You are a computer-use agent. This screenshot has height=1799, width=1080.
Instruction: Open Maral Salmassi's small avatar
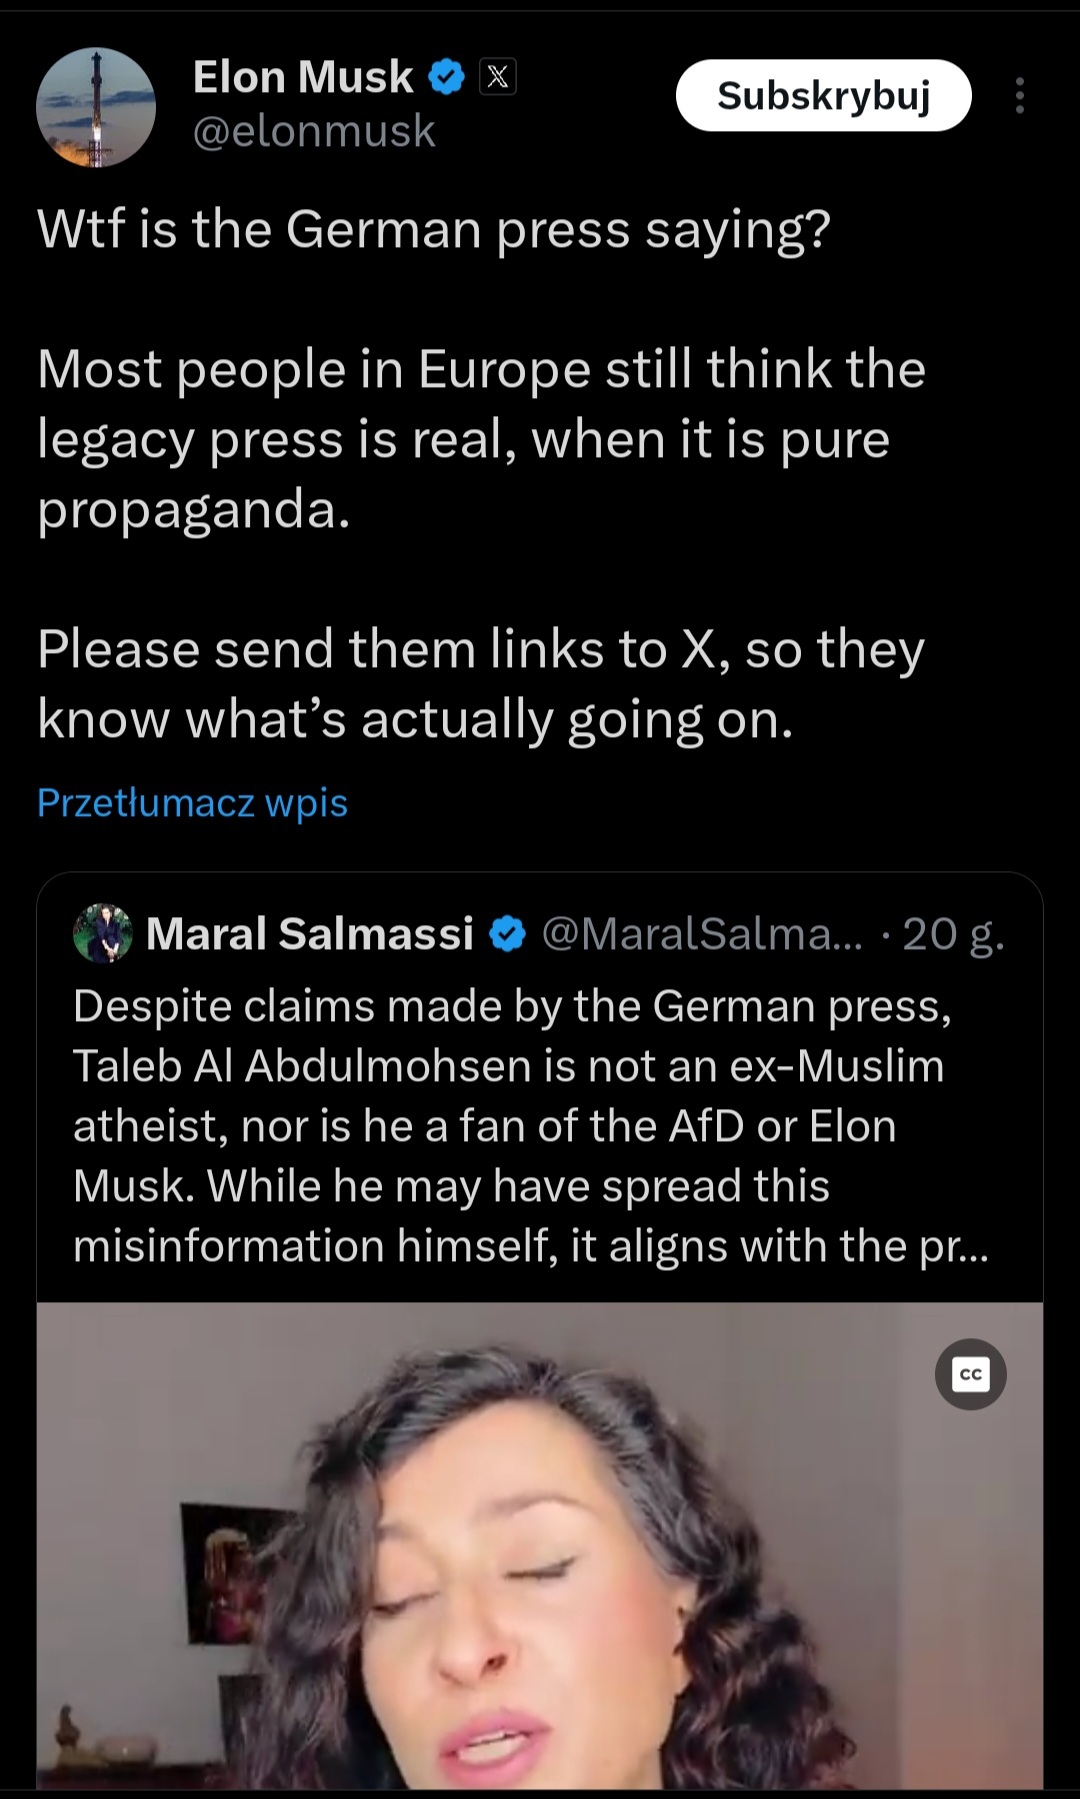coord(103,933)
